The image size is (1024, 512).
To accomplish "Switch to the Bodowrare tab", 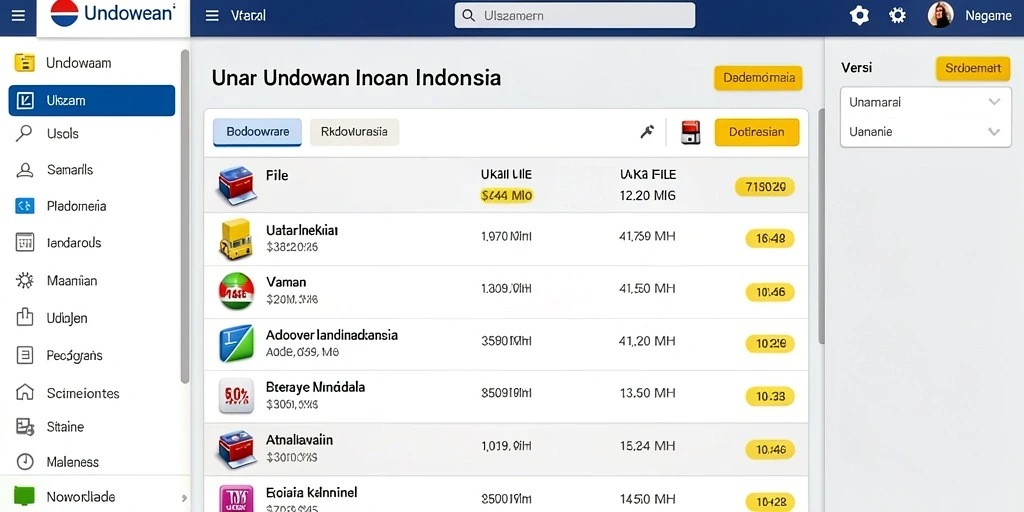I will [x=257, y=132].
